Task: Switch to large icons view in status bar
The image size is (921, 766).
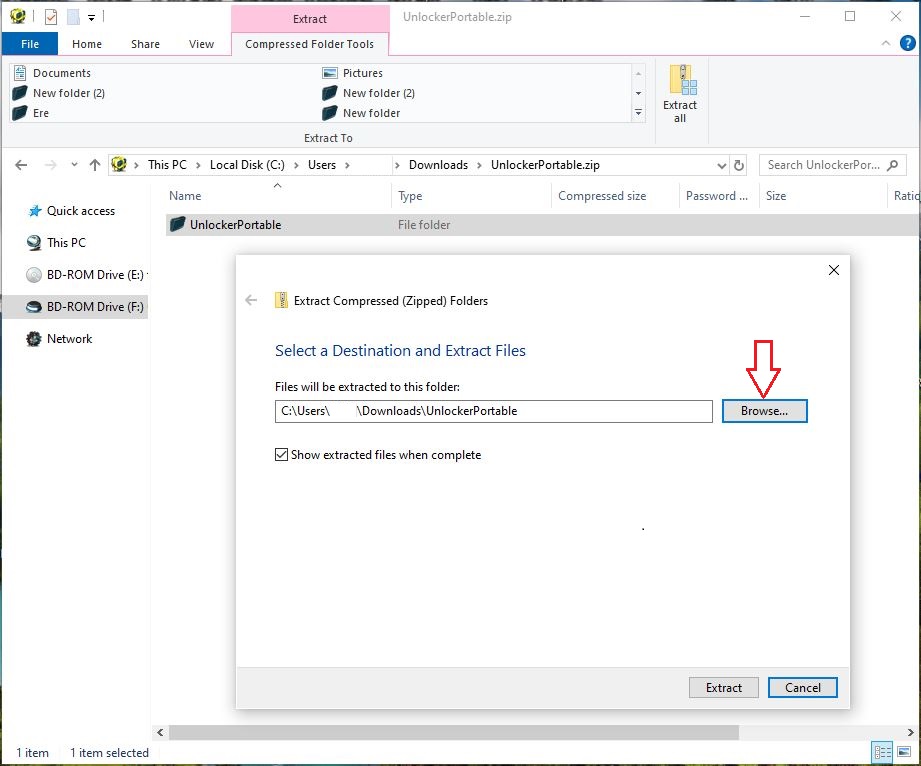Action: (905, 752)
